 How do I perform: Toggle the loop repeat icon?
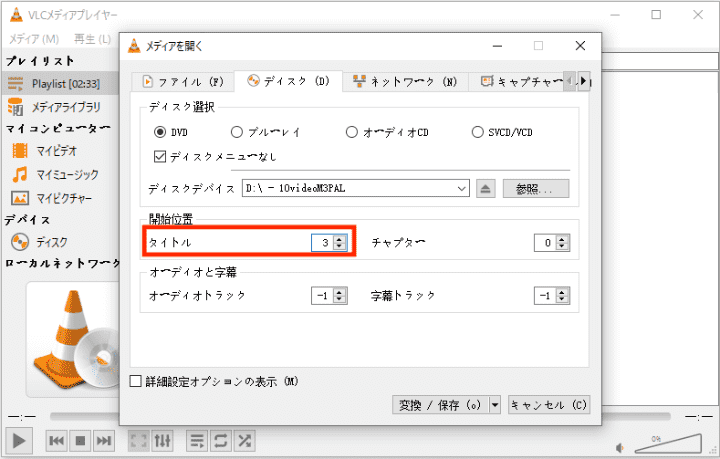pyautogui.click(x=221, y=441)
